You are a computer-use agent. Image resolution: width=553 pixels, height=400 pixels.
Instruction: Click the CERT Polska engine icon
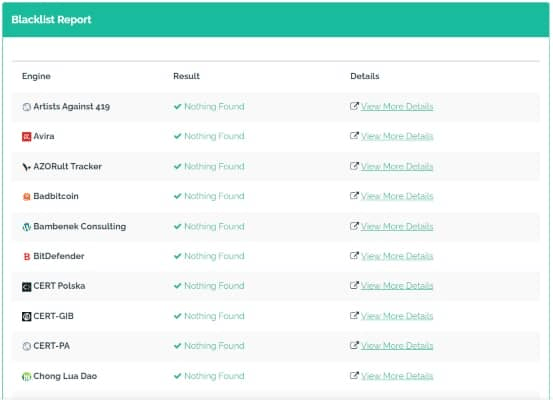coord(26,286)
